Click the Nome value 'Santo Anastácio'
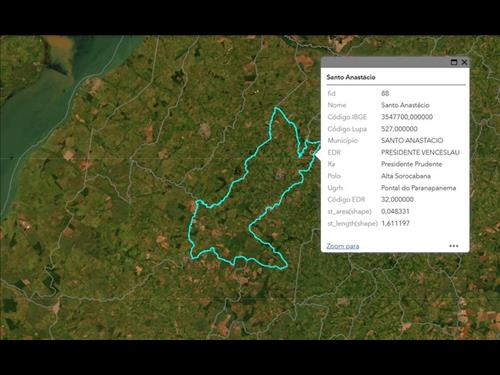Viewport: 500px width, 375px height. 405,105
